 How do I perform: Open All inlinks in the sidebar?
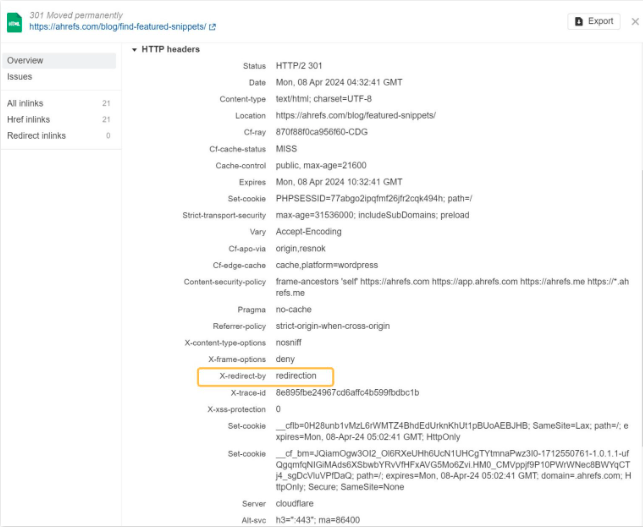(x=59, y=103)
